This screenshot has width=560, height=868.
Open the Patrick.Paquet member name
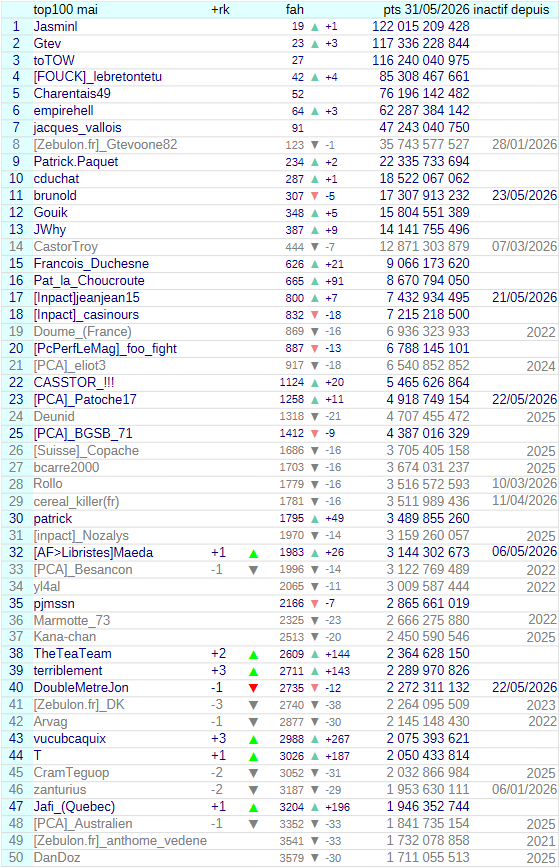76,162
